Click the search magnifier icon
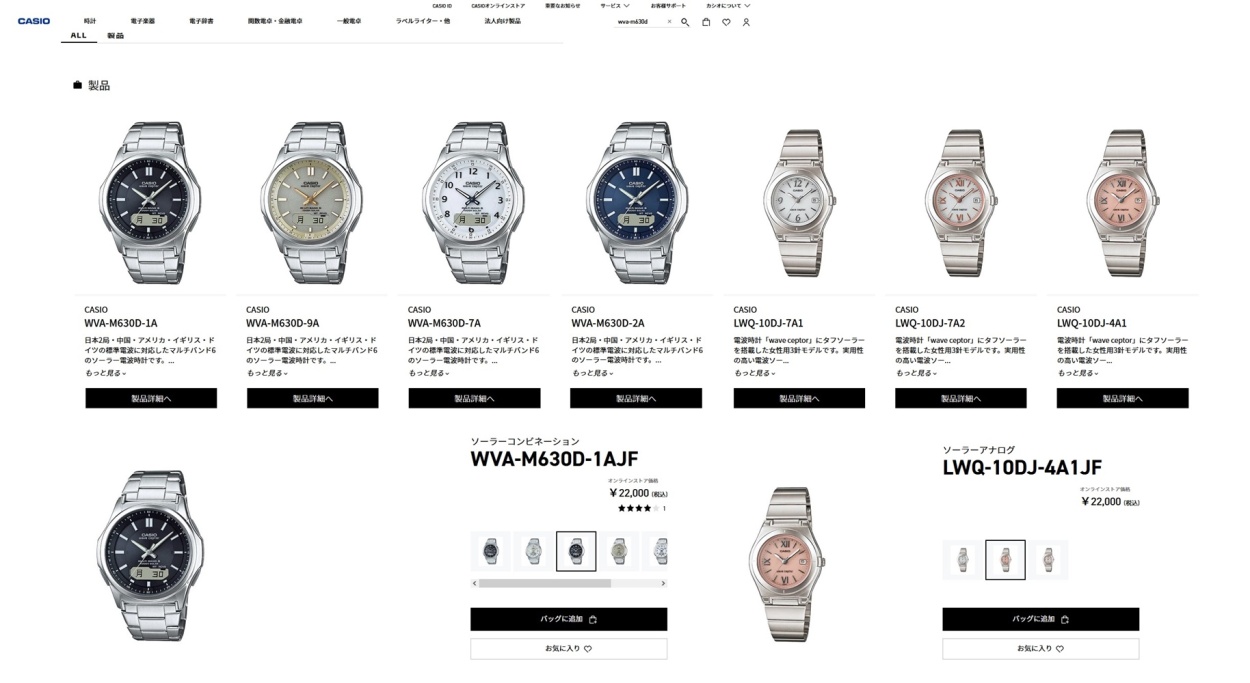 click(x=685, y=21)
